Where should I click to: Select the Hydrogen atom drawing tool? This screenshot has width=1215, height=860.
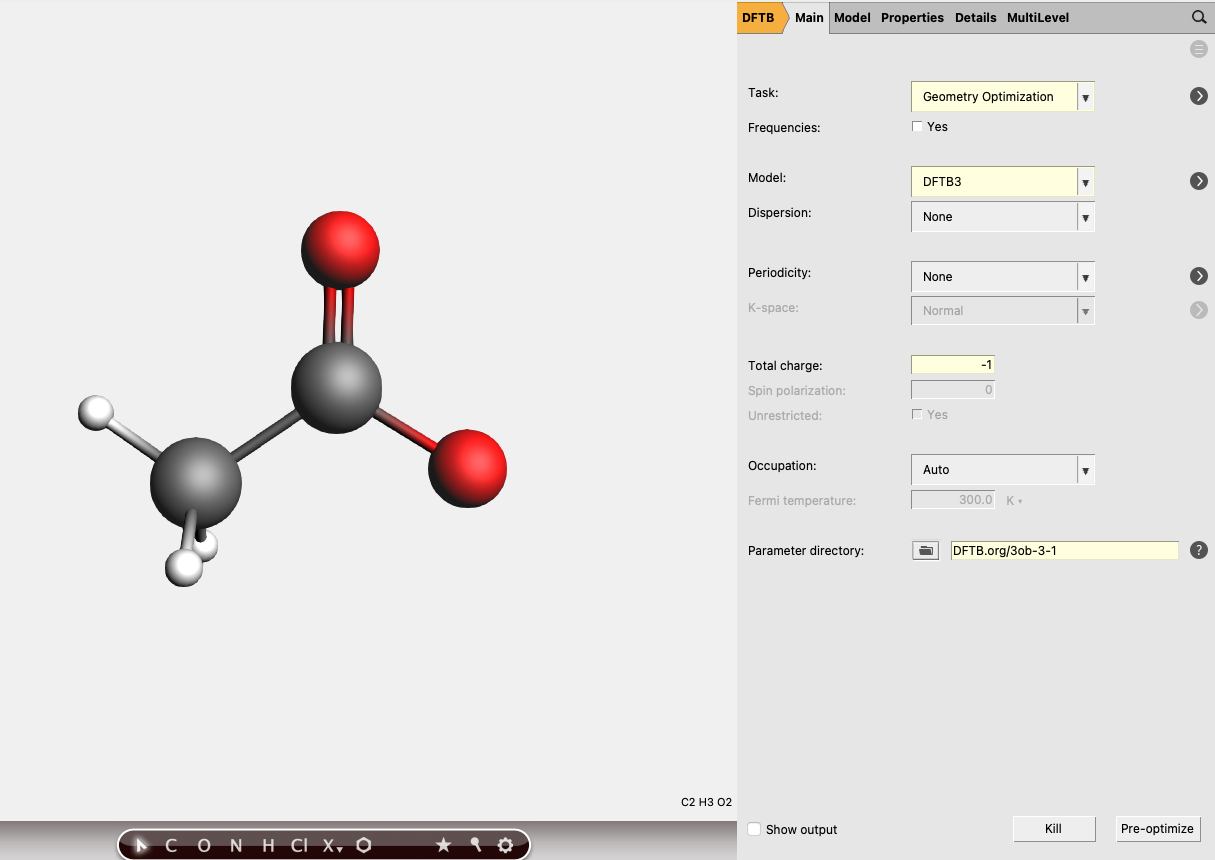(266, 845)
